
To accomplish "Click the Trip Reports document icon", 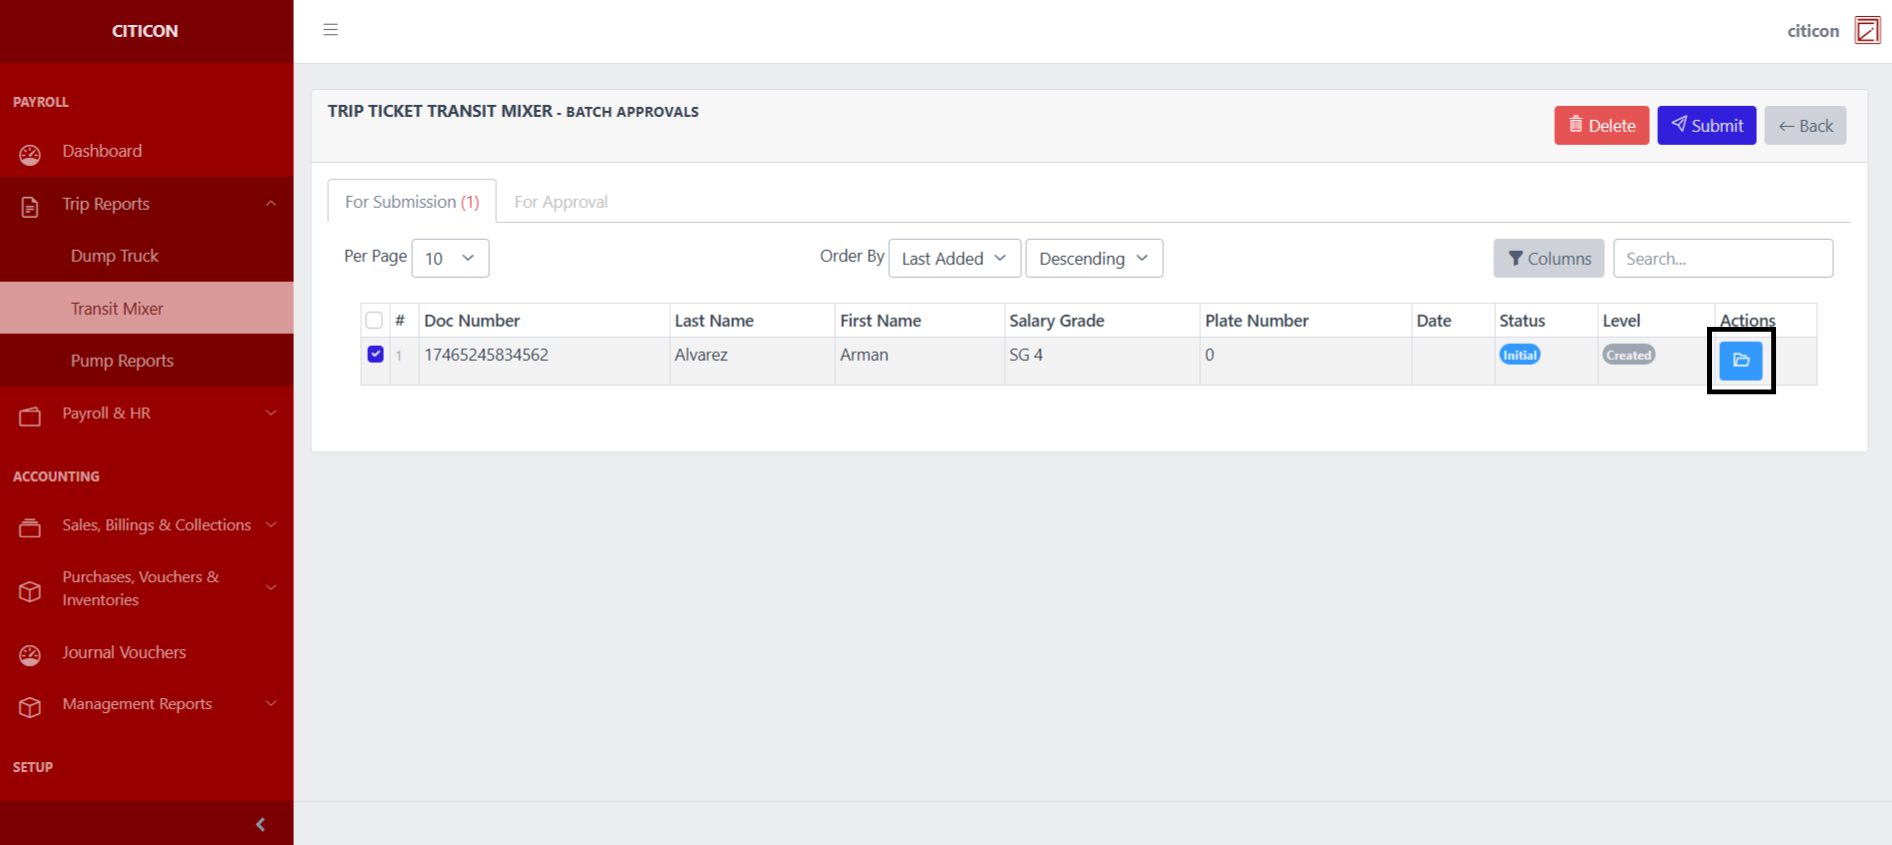I will (30, 207).
